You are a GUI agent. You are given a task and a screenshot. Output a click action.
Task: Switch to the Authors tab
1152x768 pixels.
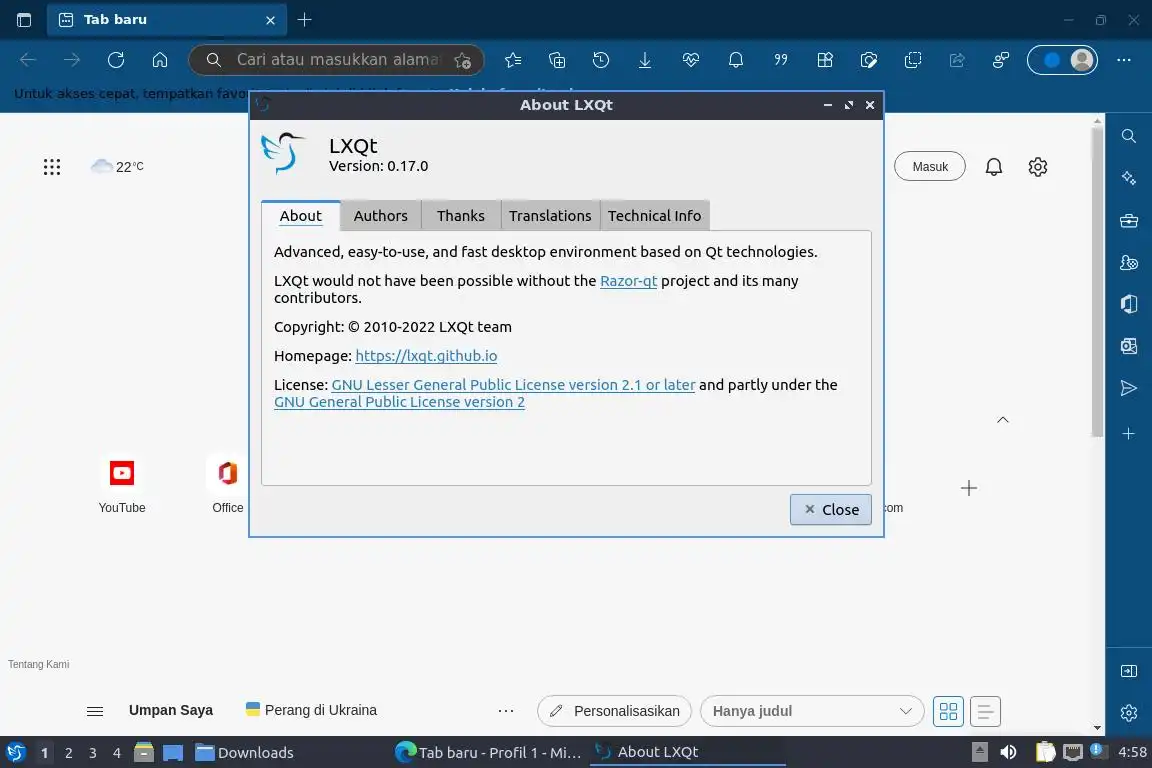[x=381, y=215]
